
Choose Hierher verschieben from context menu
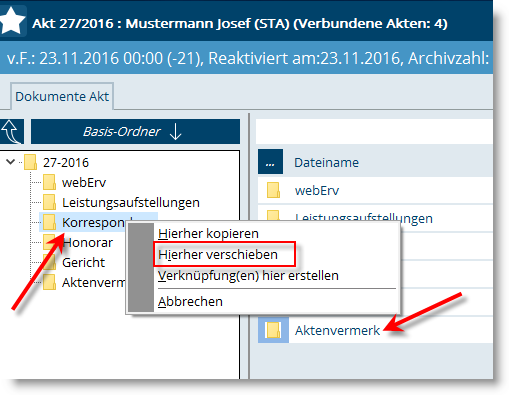[x=218, y=255]
